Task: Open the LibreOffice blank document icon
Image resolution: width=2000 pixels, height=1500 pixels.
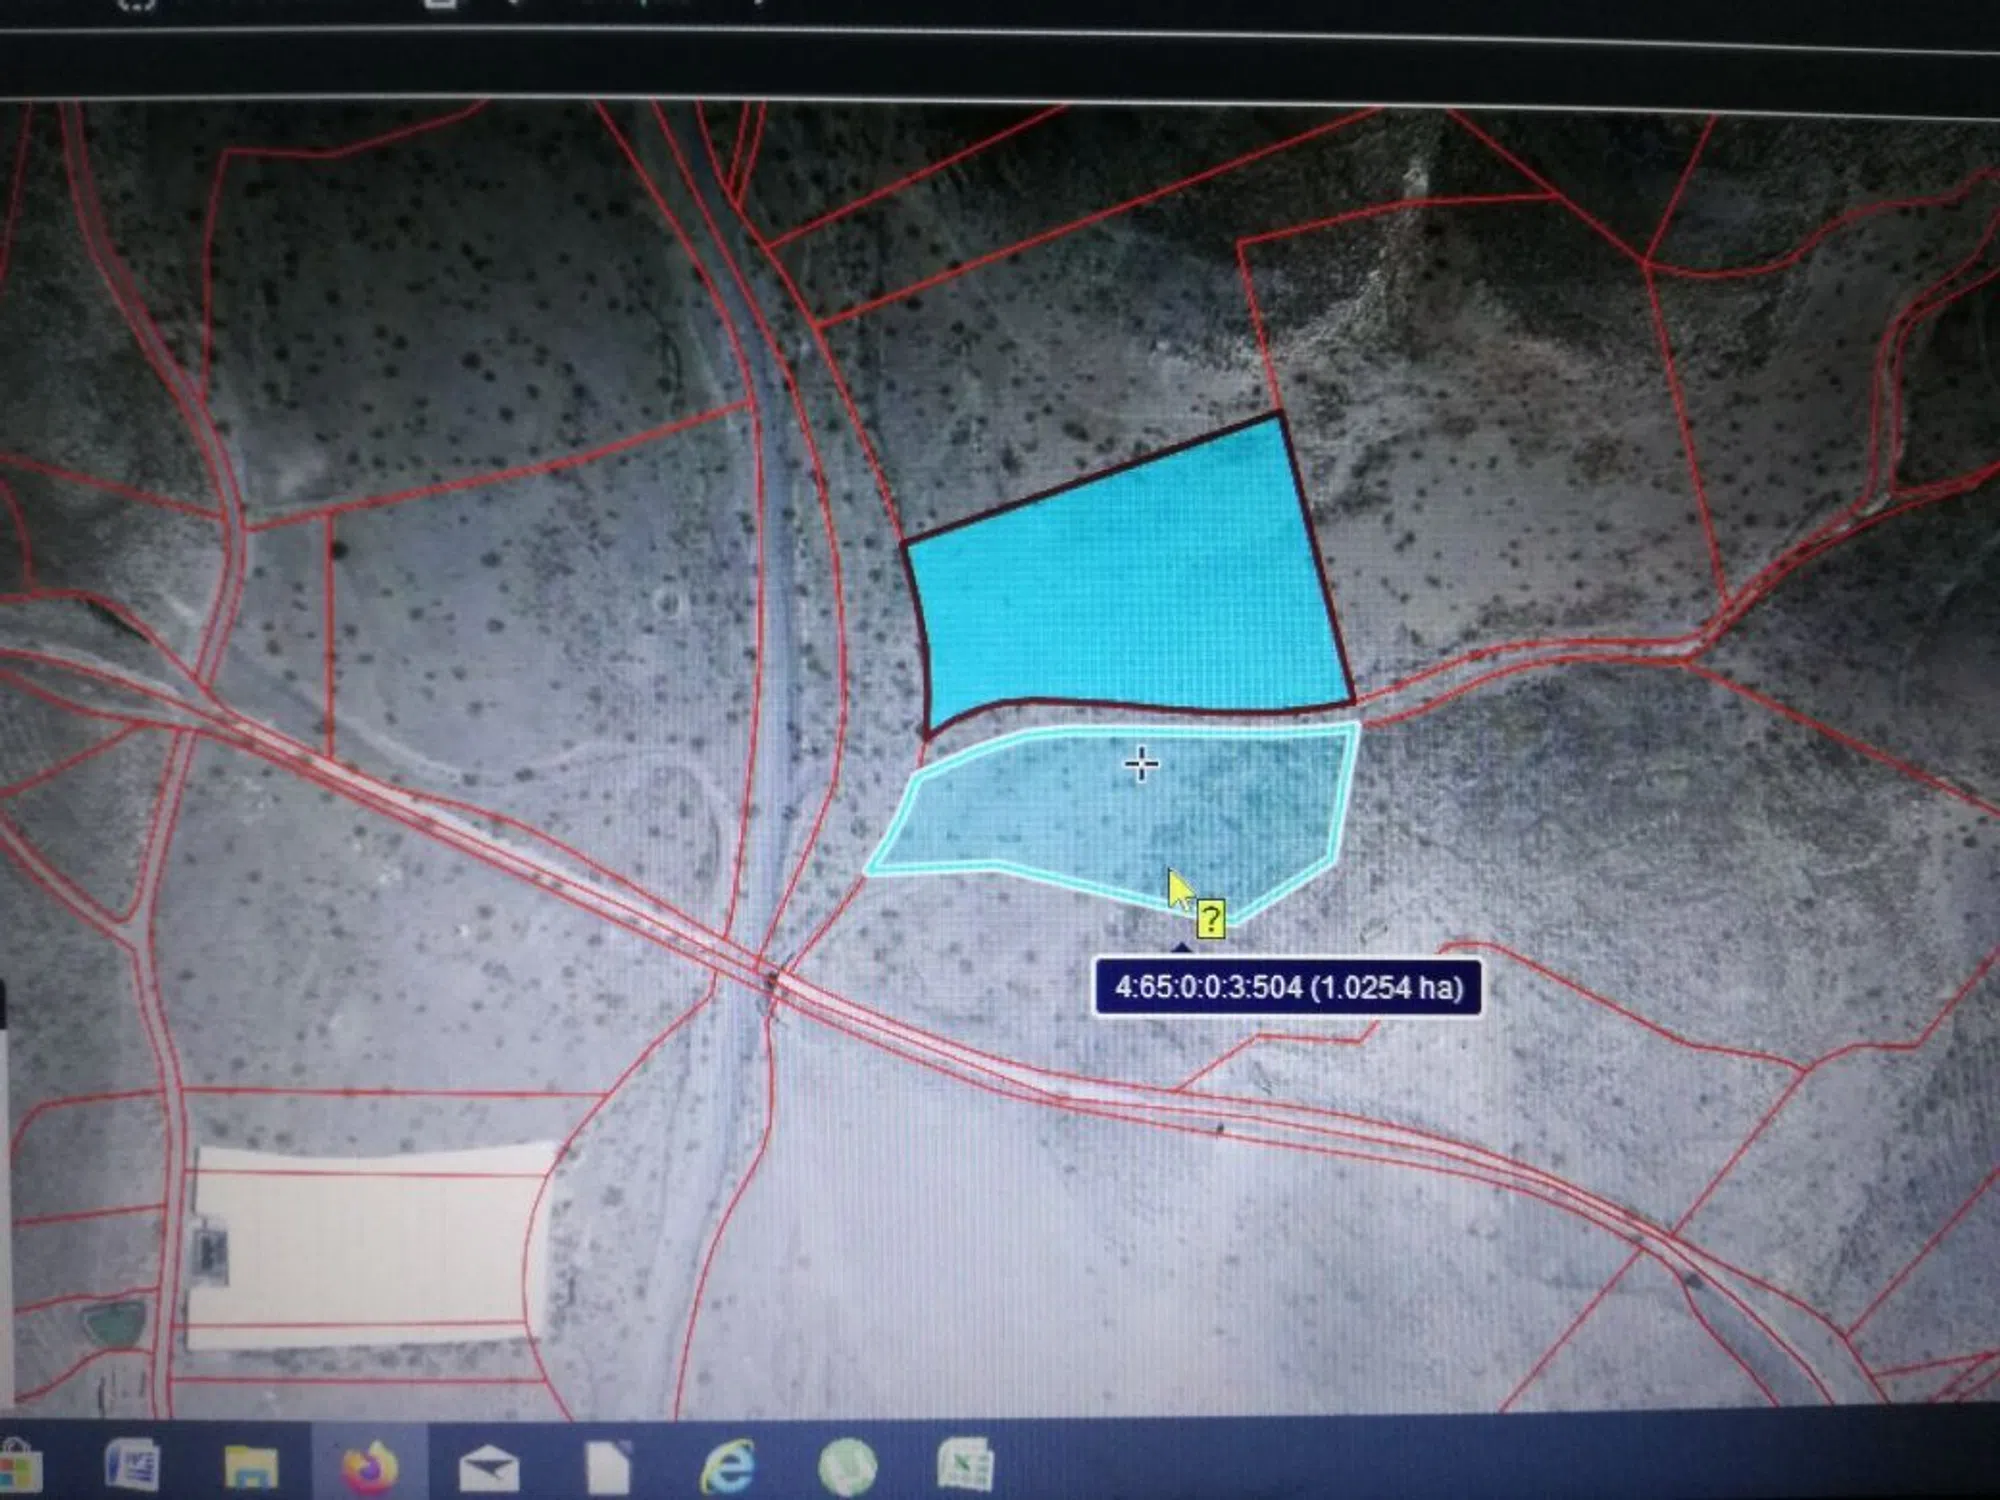Action: [608, 1468]
